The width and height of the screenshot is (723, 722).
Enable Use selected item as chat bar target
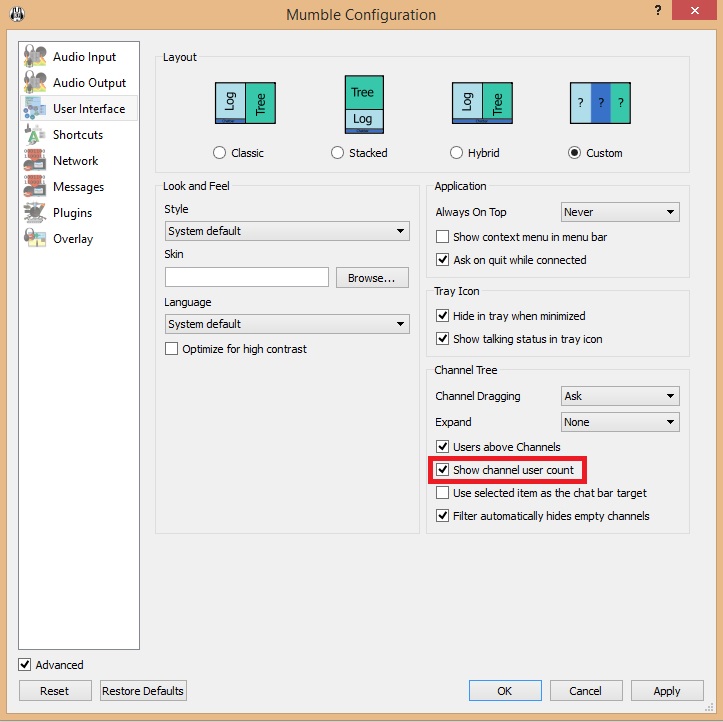[443, 492]
